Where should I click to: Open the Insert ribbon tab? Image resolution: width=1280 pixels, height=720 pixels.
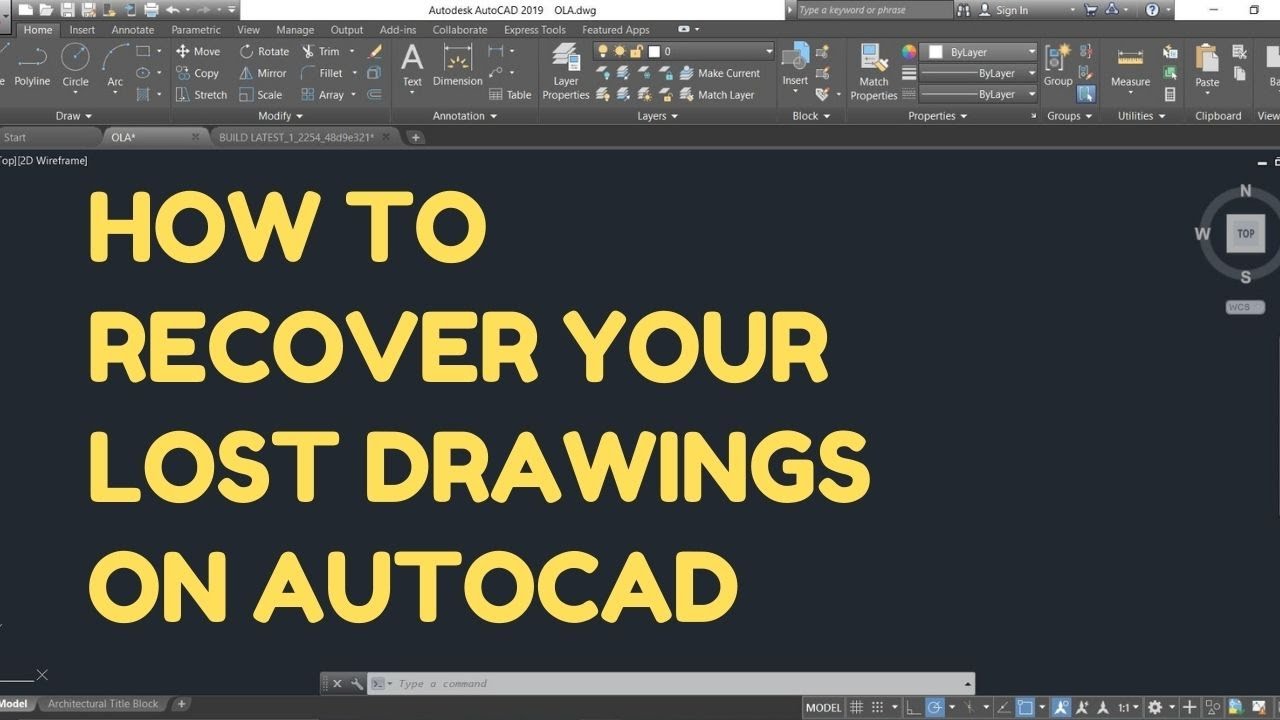tap(82, 30)
